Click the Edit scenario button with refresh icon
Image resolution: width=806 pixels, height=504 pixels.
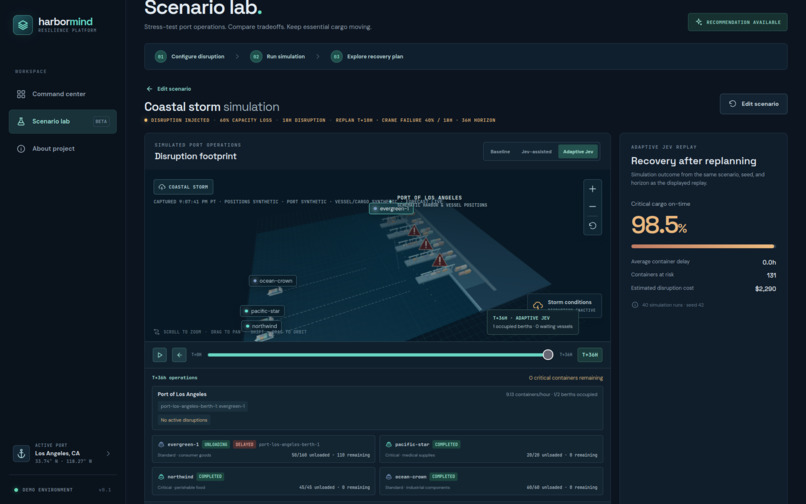click(x=753, y=104)
